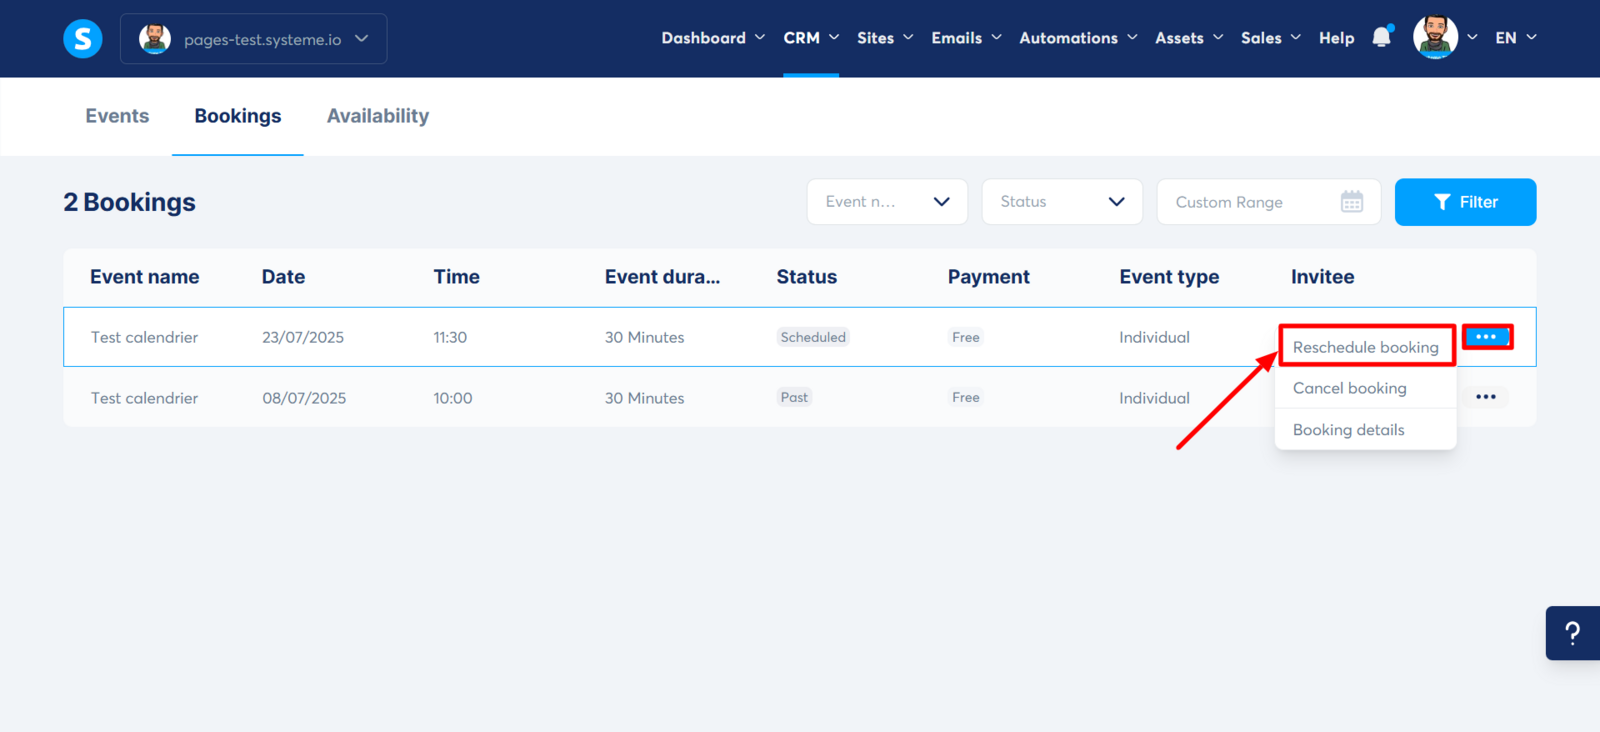Expand the Dashboard menu
The height and width of the screenshot is (732, 1600).
click(x=713, y=38)
